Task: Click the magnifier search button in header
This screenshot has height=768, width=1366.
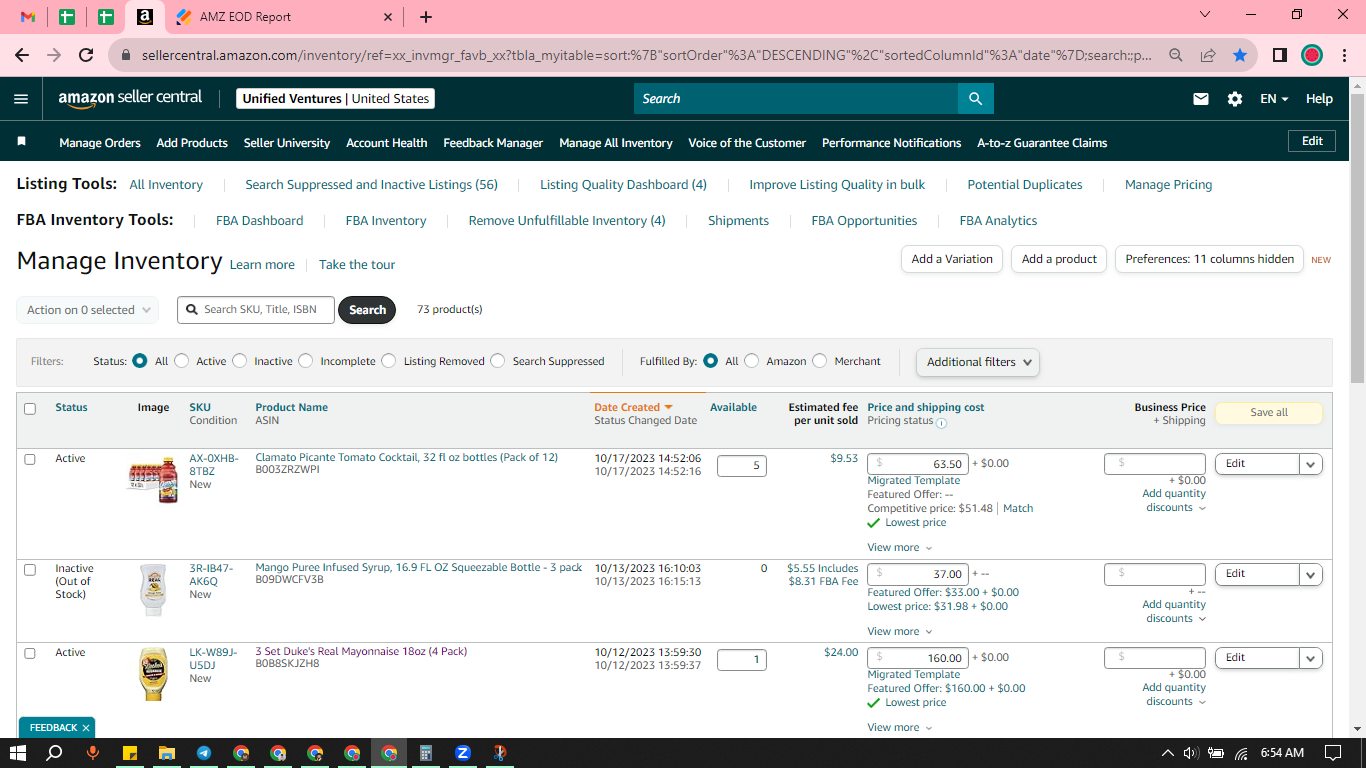Action: click(975, 98)
